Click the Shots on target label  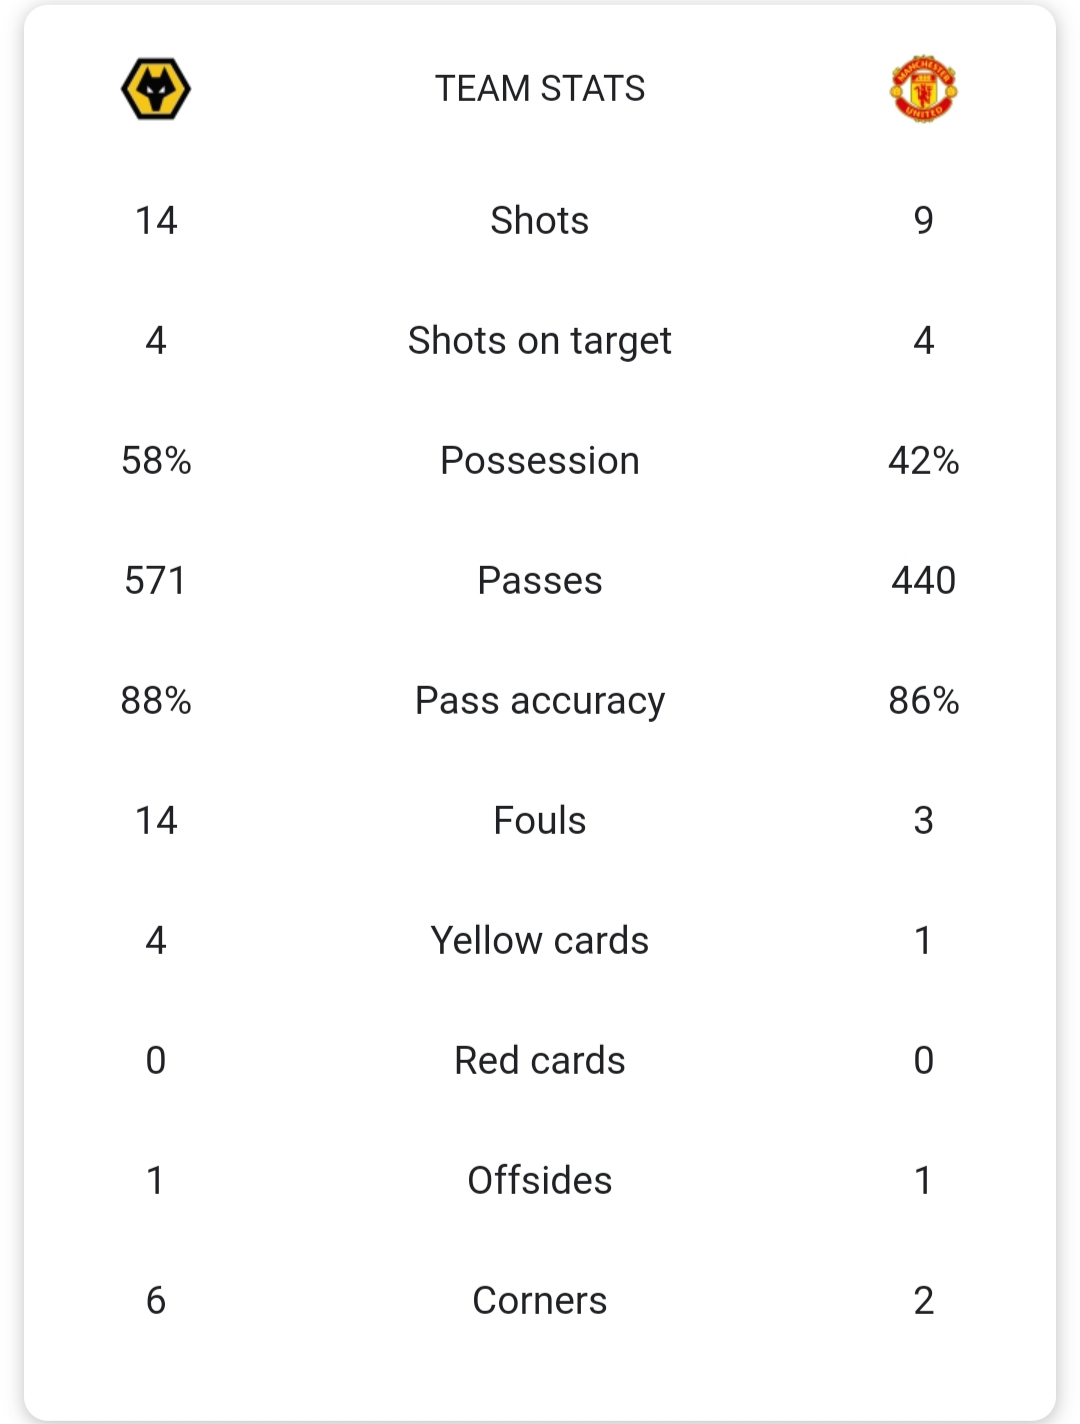540,341
